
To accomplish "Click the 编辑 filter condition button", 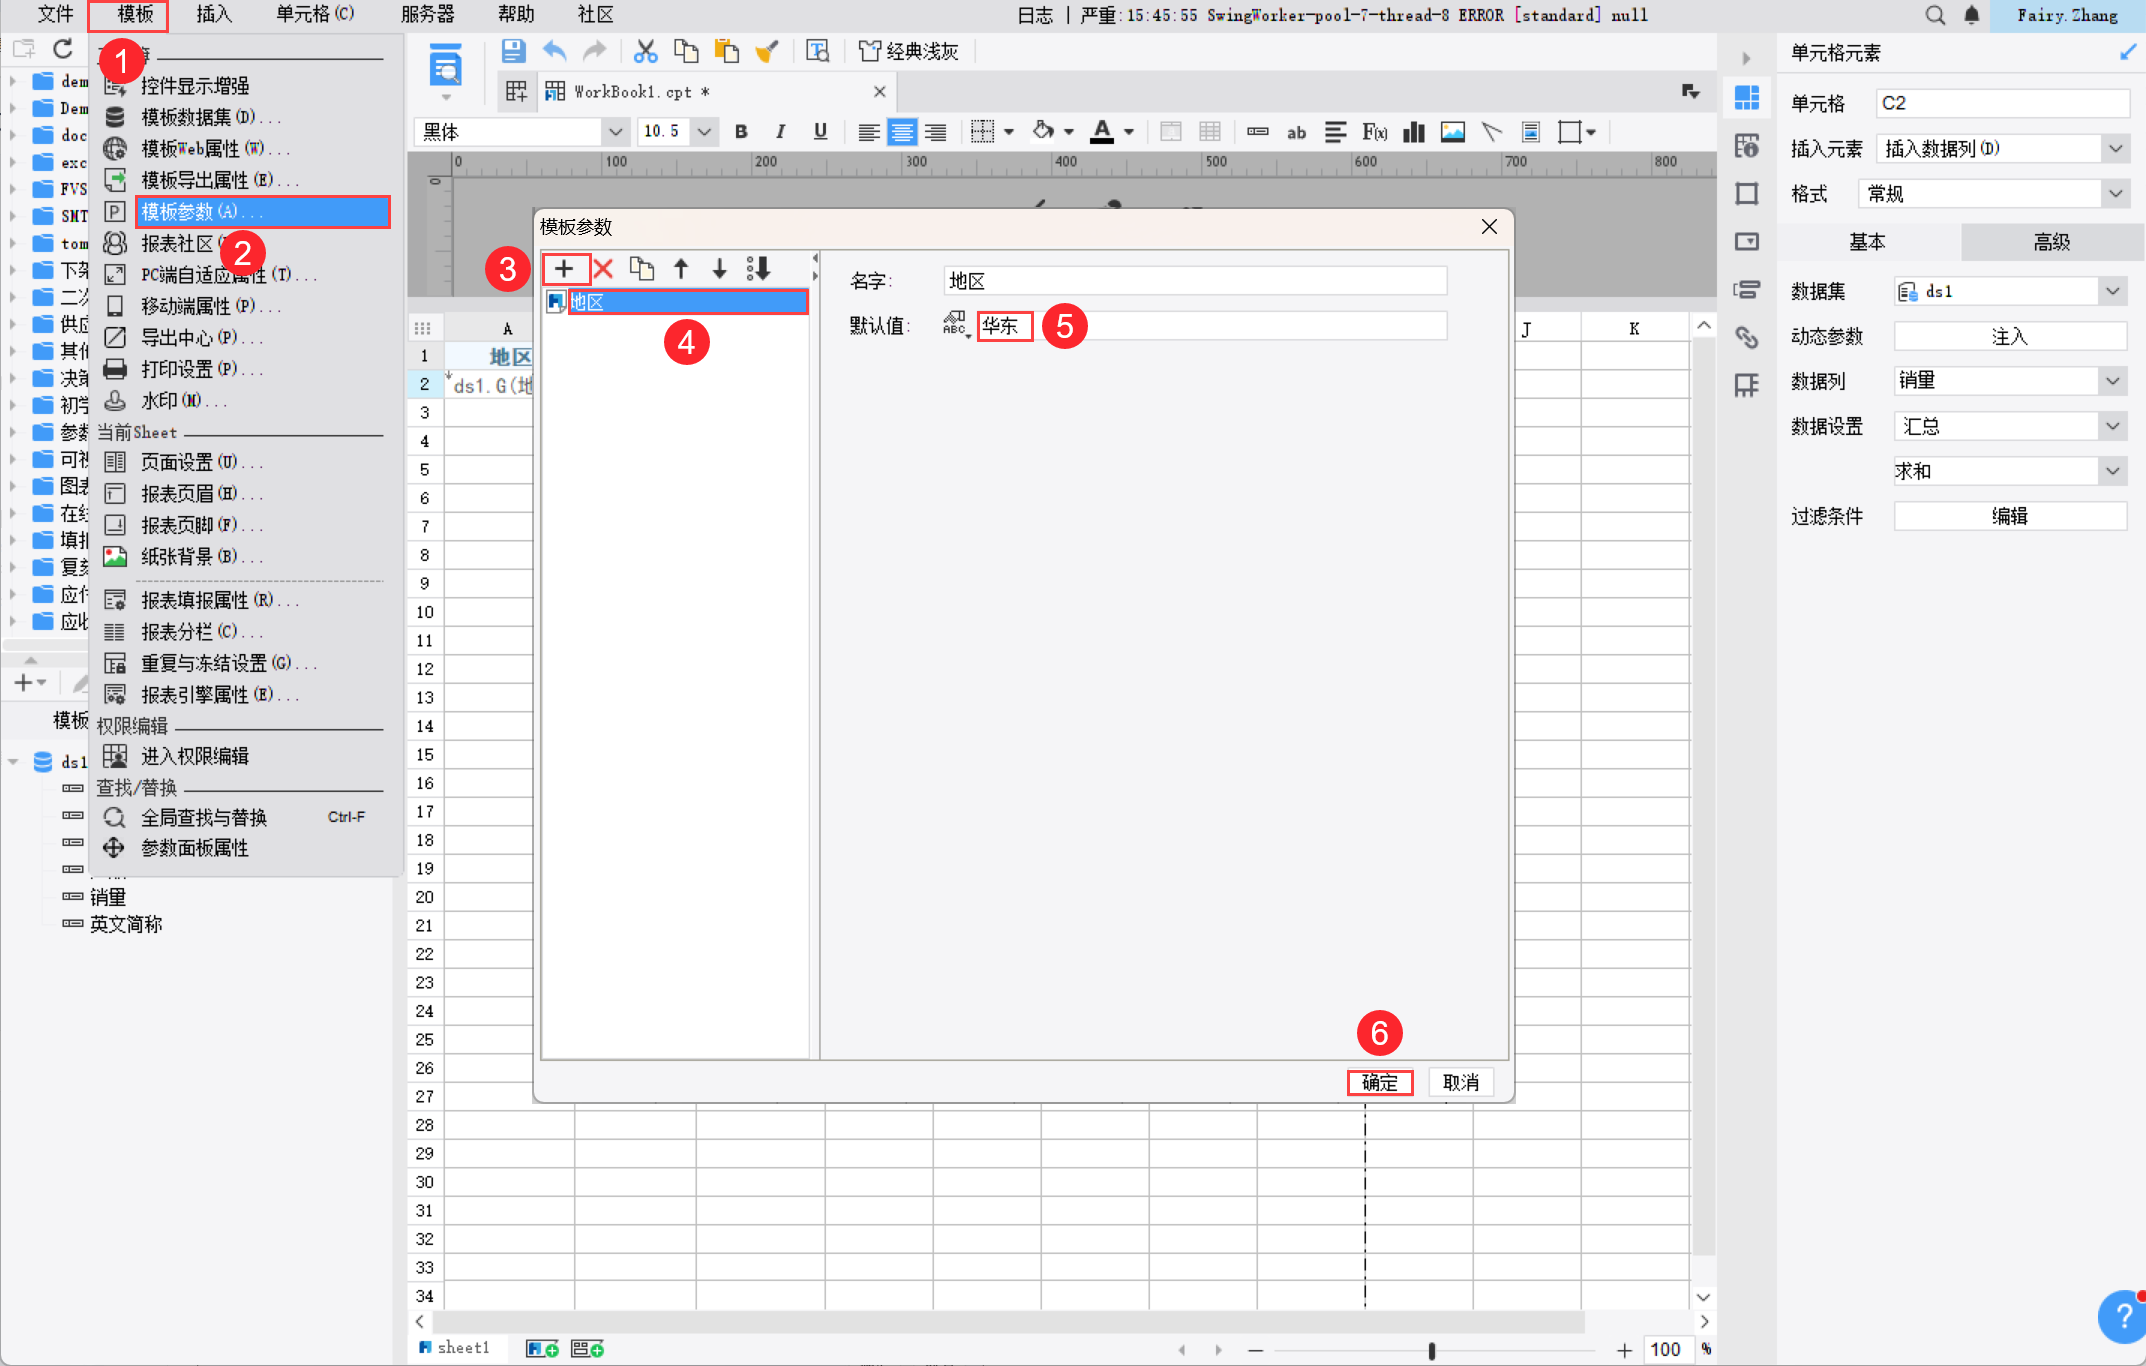I will pyautogui.click(x=2010, y=516).
